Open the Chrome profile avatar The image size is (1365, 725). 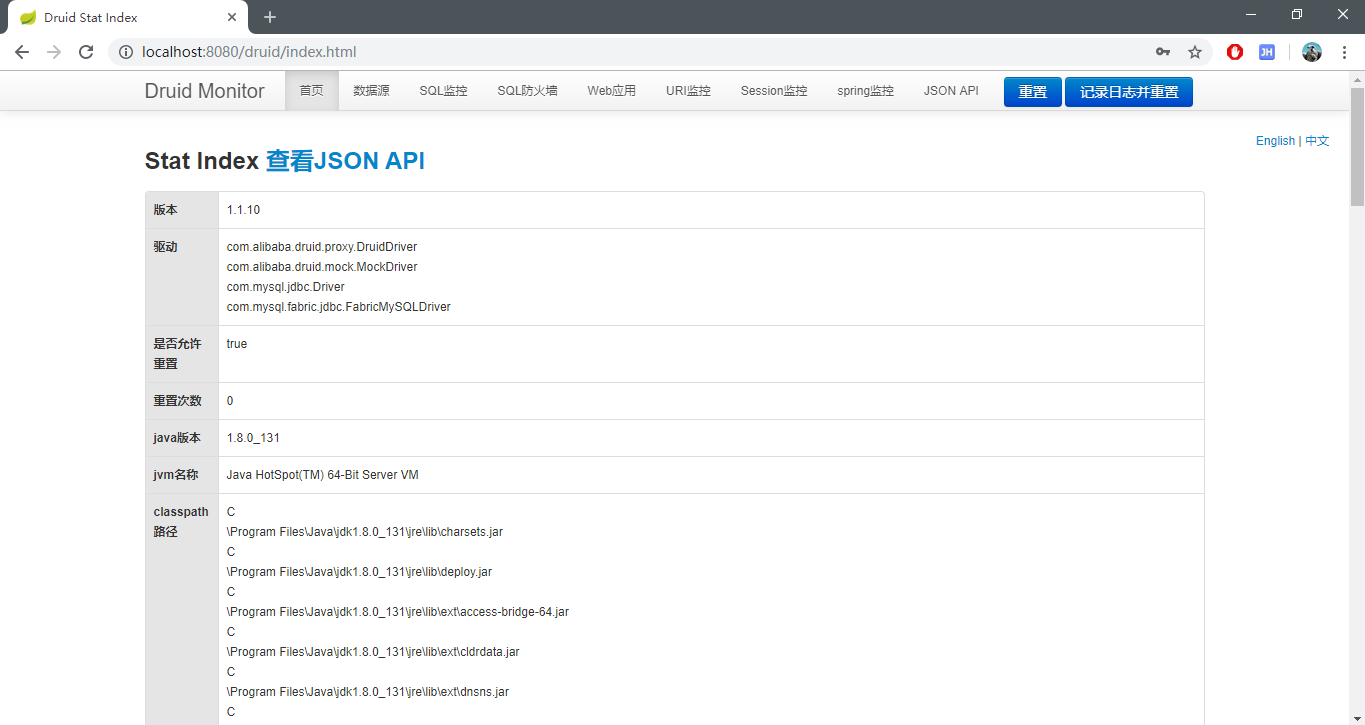[x=1312, y=52]
